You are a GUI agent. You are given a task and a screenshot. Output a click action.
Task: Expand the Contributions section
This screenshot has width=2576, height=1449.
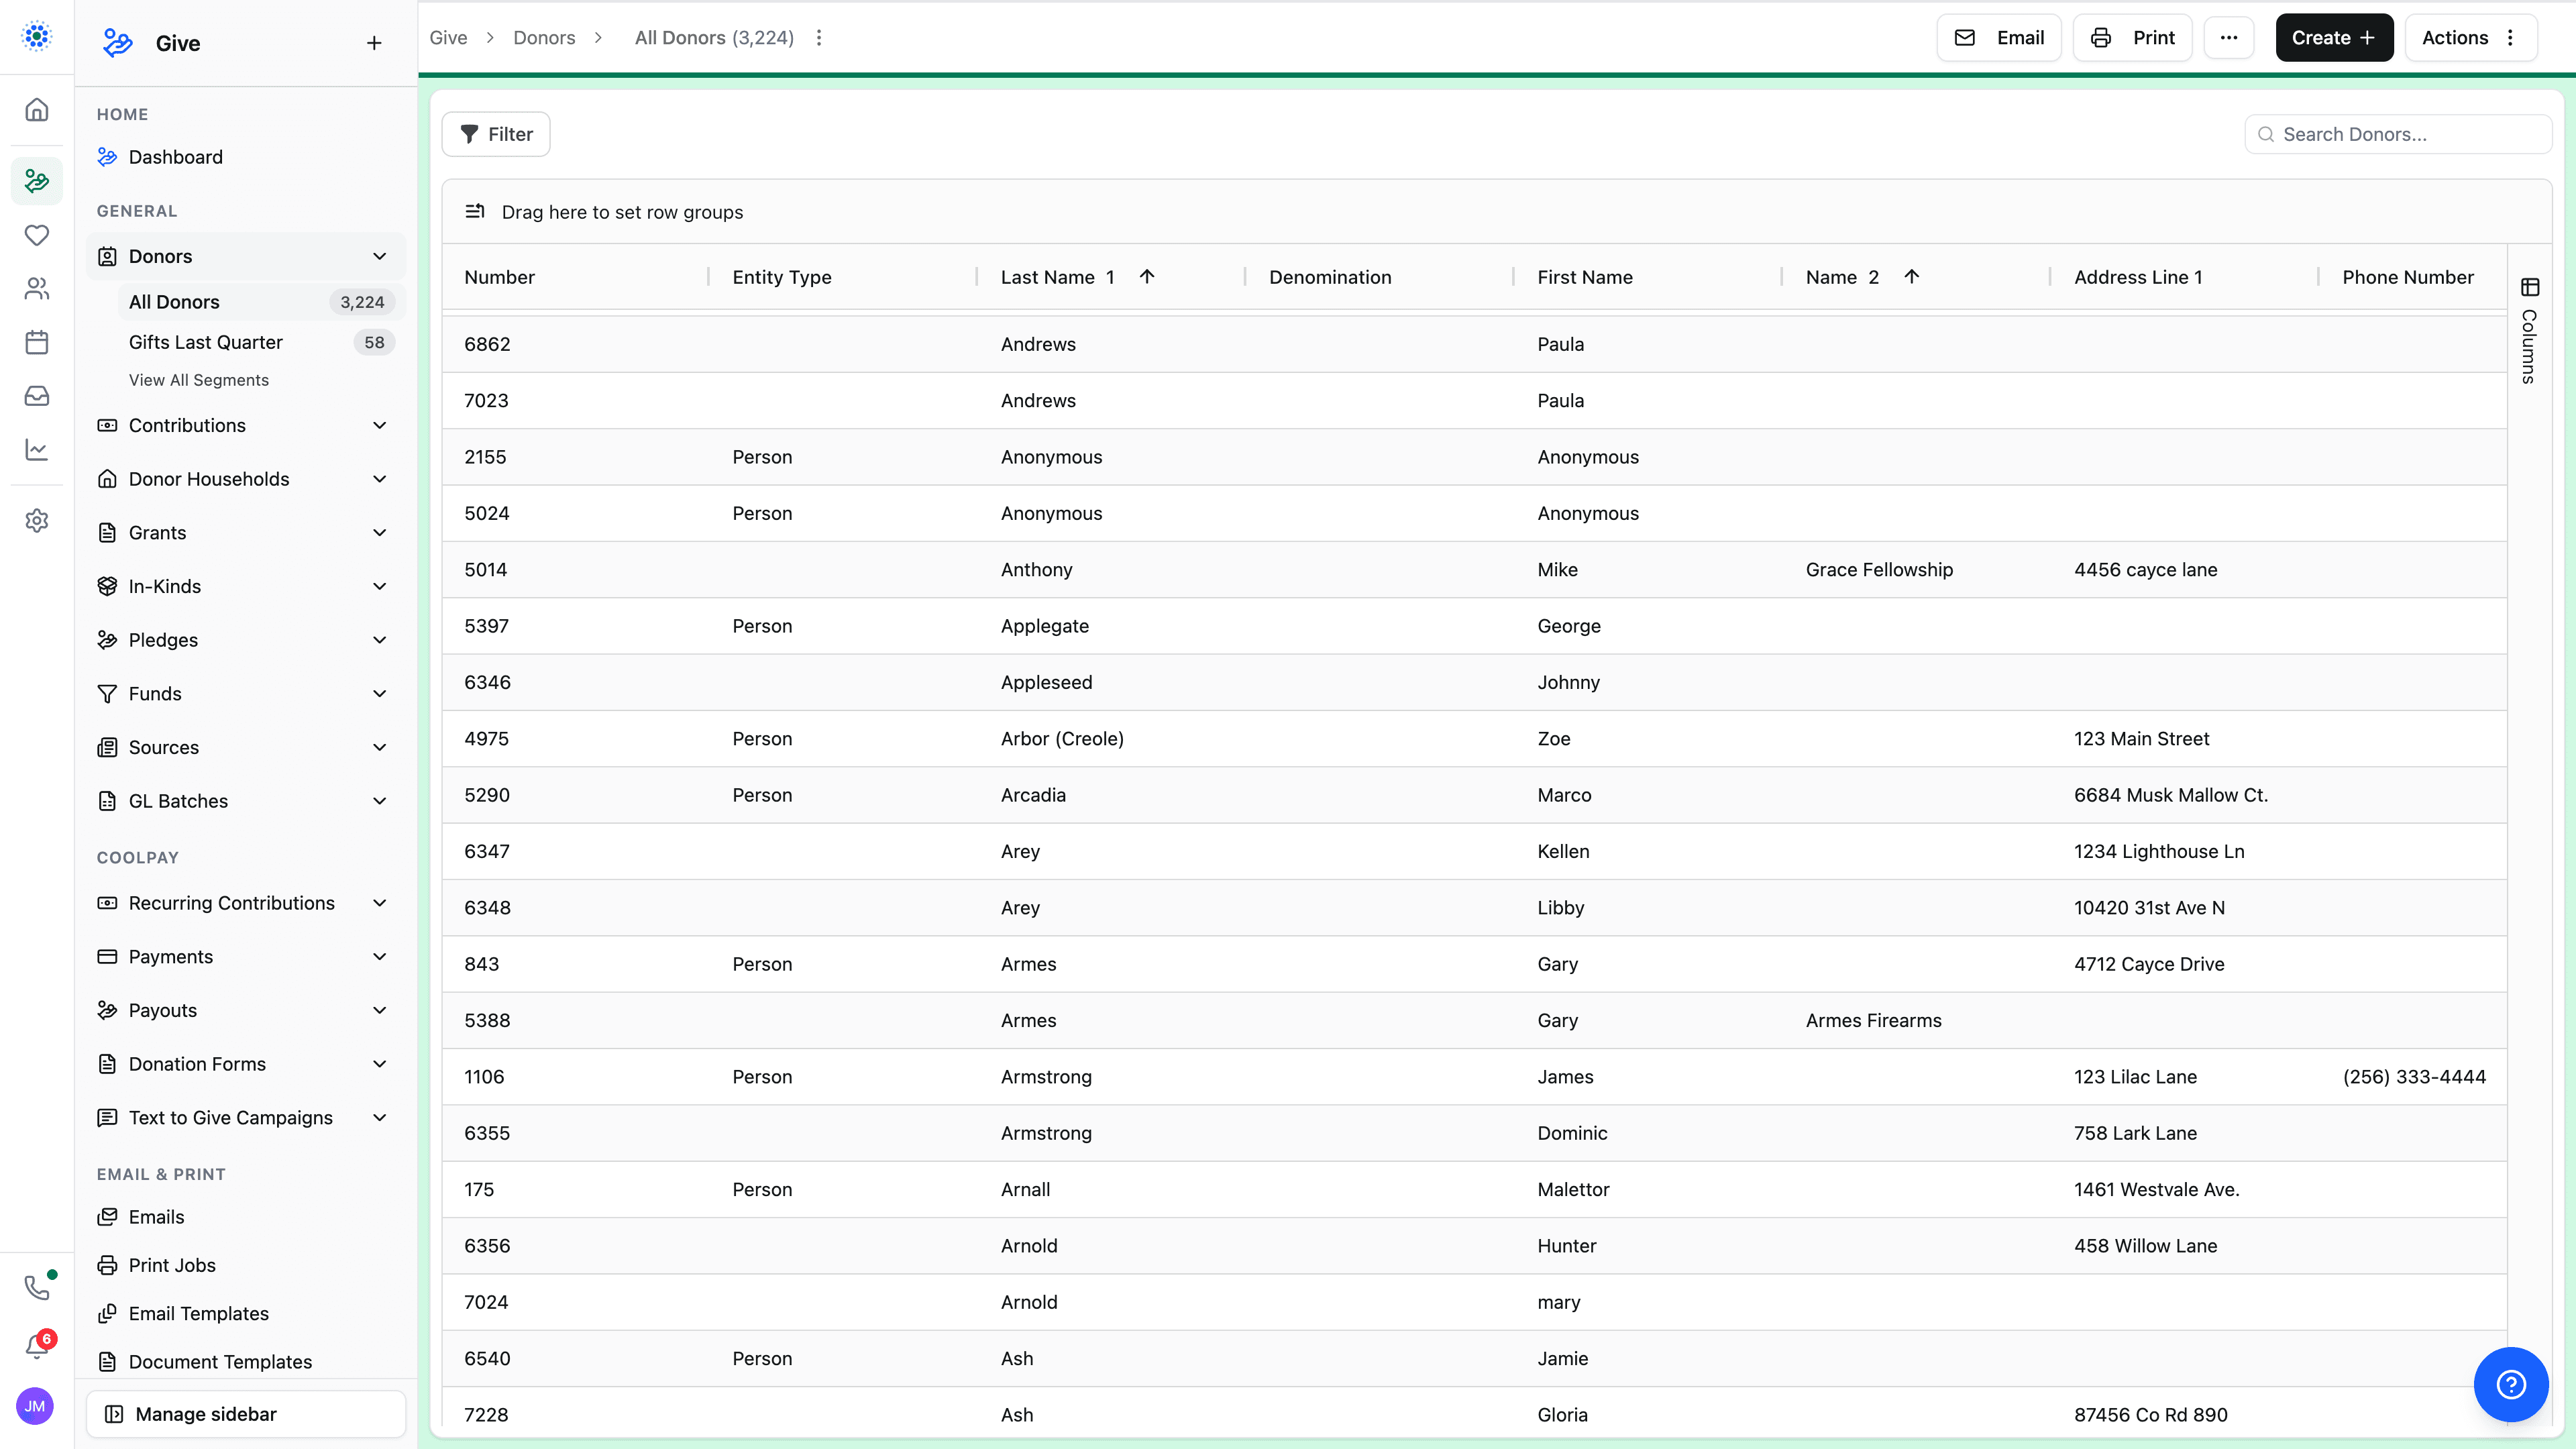click(x=380, y=425)
